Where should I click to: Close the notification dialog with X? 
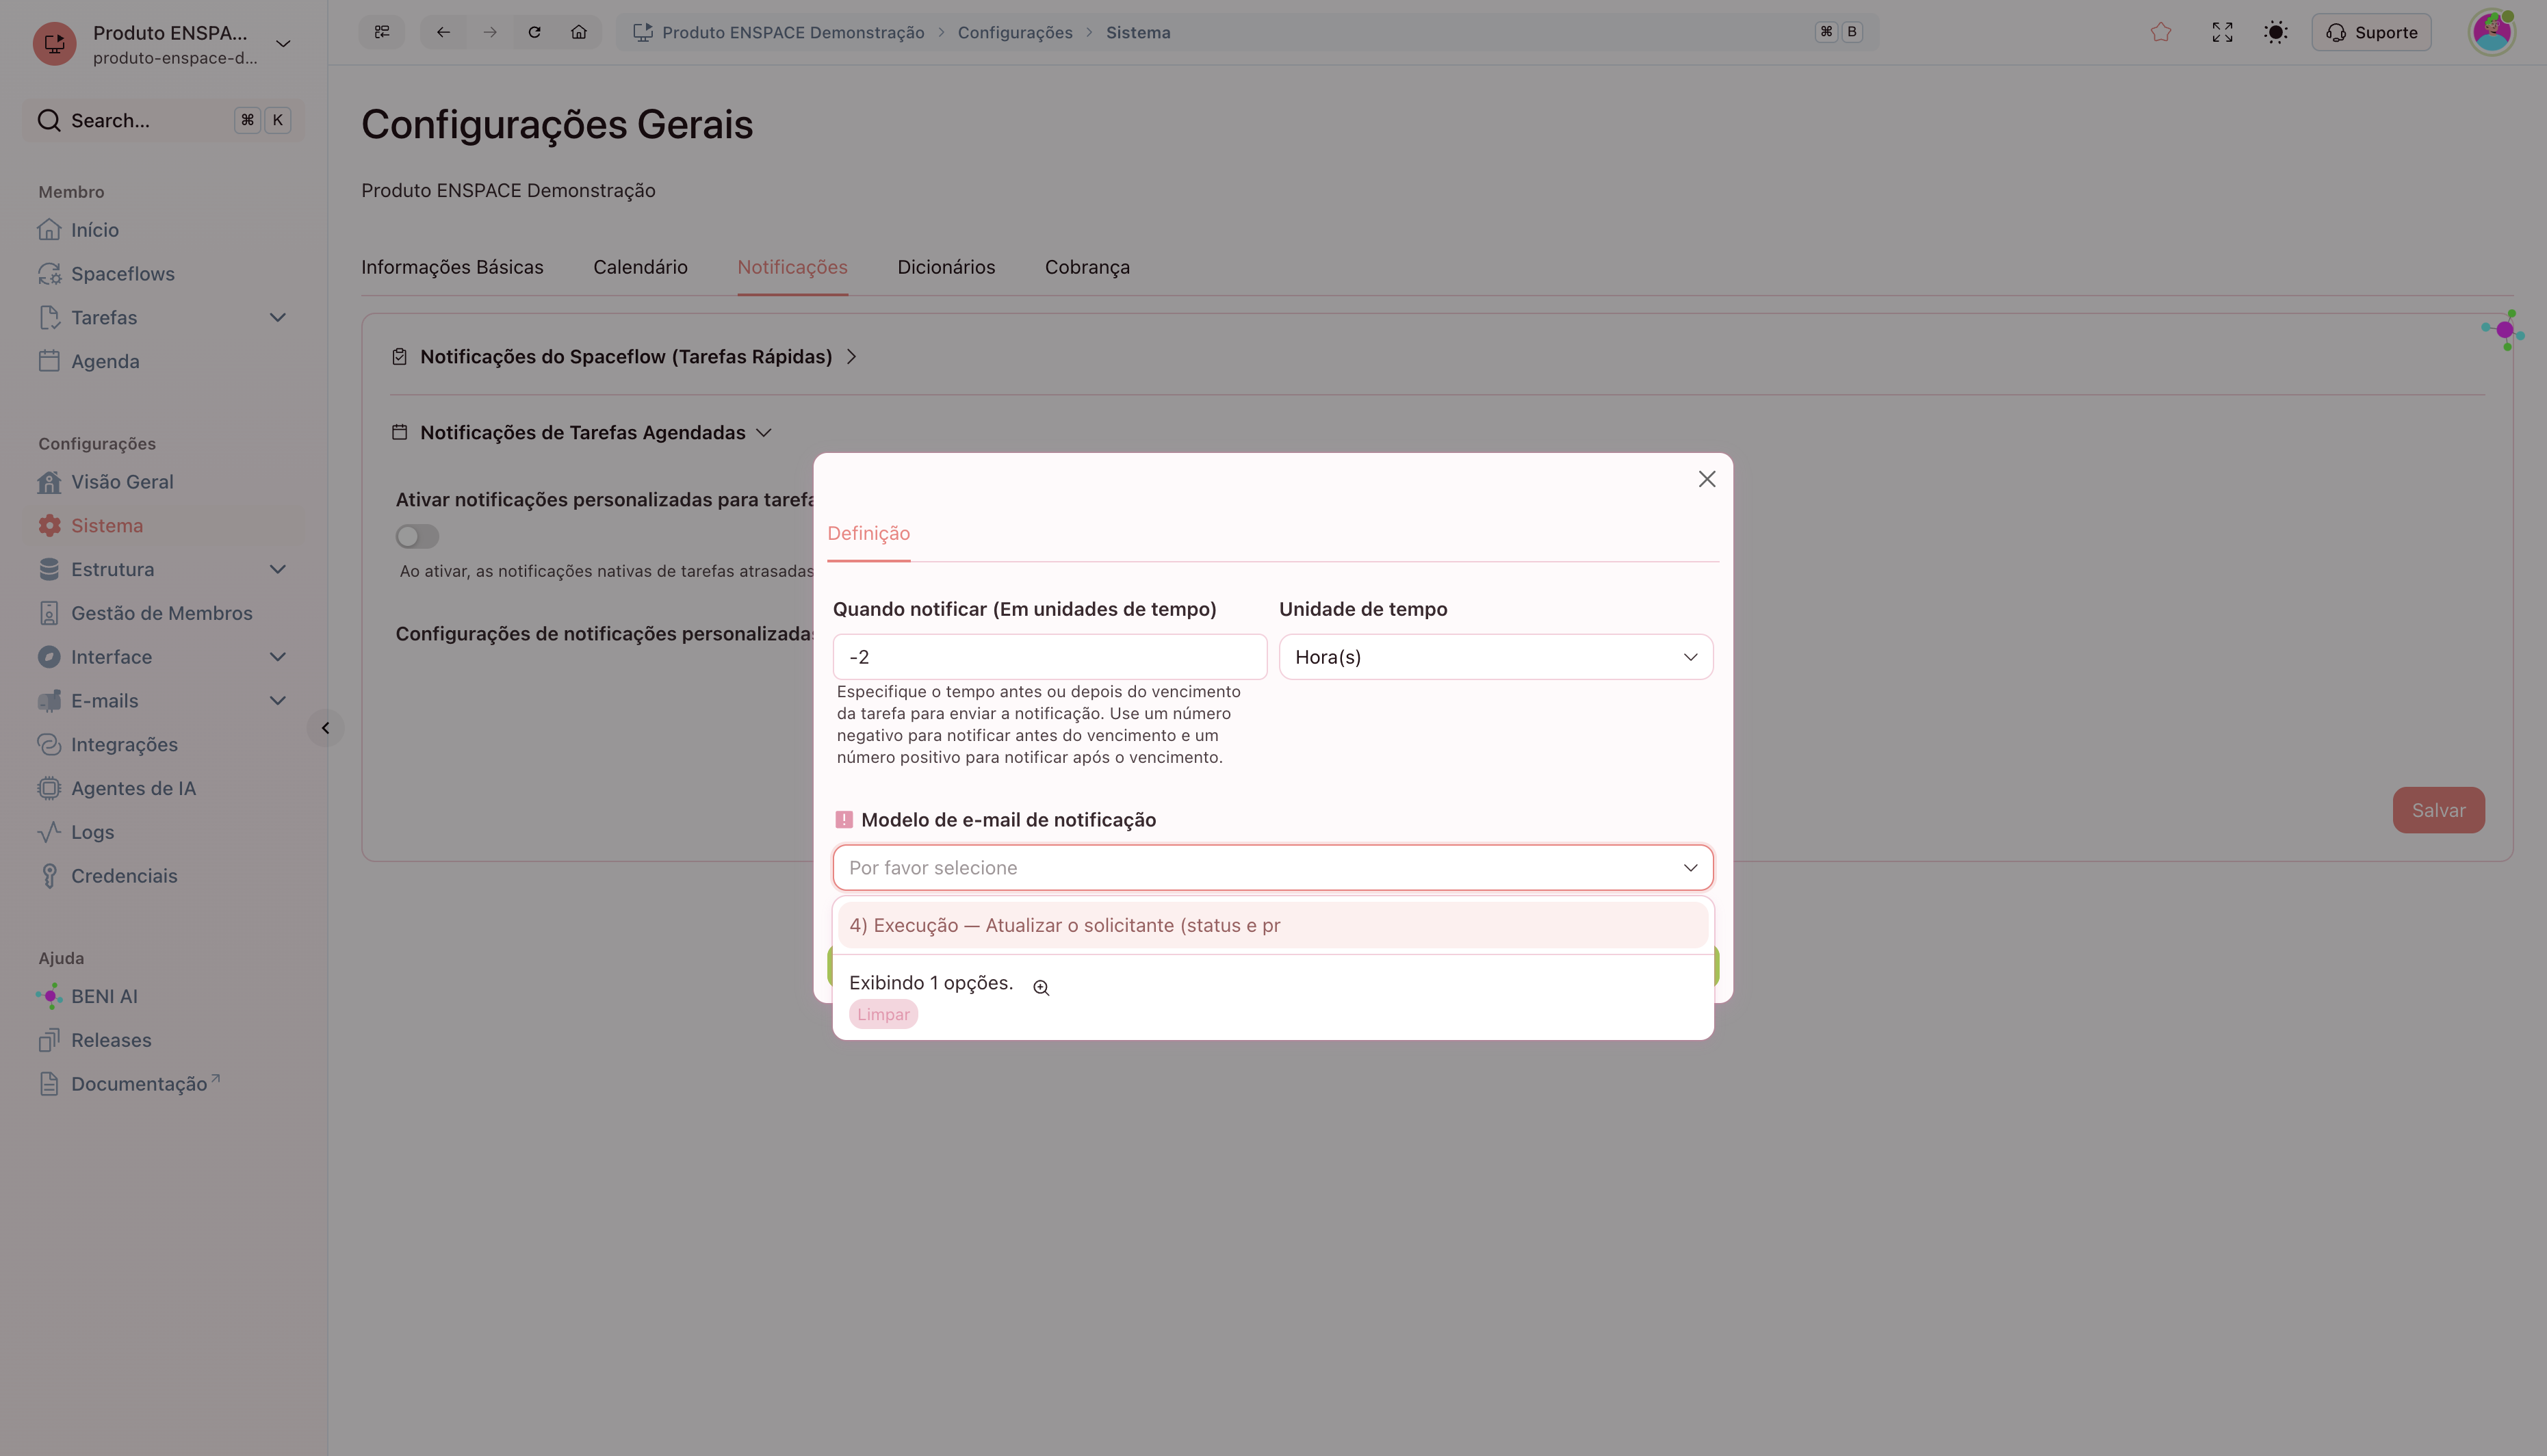pyautogui.click(x=1707, y=479)
